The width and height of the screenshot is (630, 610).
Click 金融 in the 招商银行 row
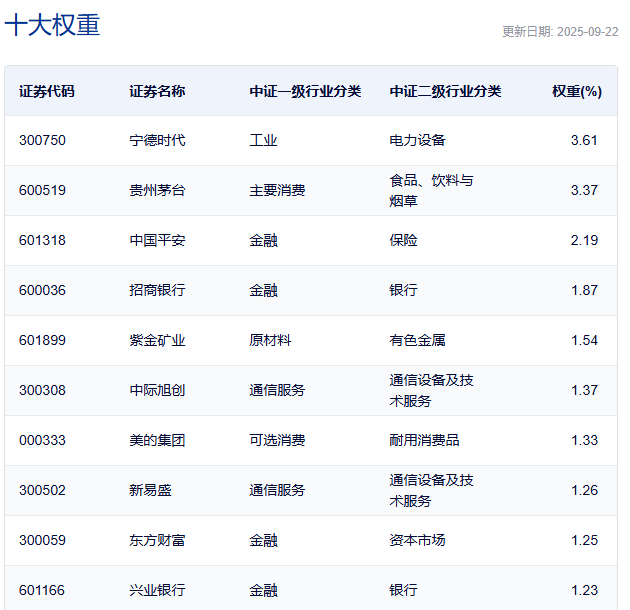pyautogui.click(x=263, y=290)
